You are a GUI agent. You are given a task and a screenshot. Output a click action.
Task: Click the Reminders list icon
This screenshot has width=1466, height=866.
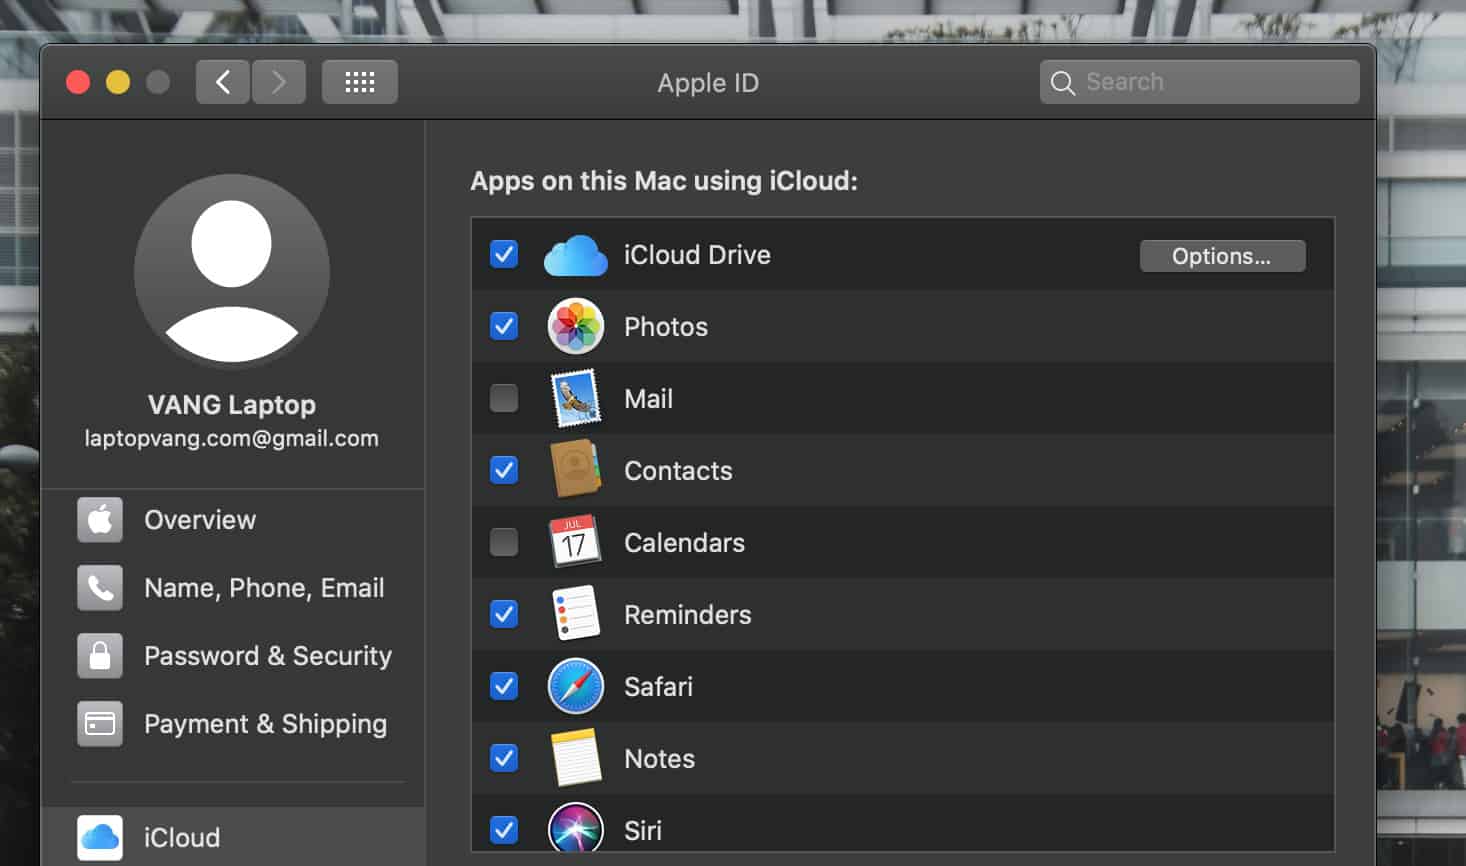(576, 613)
